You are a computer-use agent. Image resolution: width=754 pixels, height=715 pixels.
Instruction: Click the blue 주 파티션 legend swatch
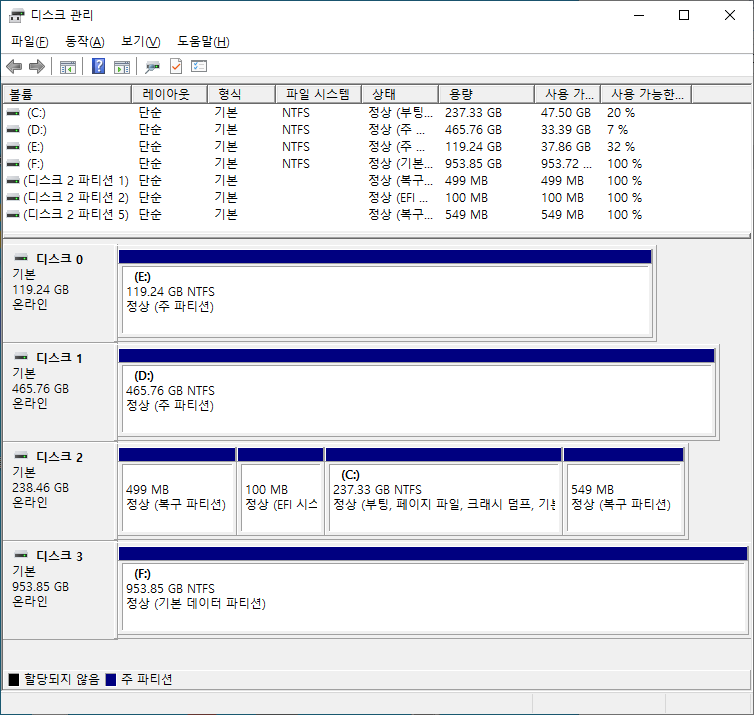click(x=111, y=679)
